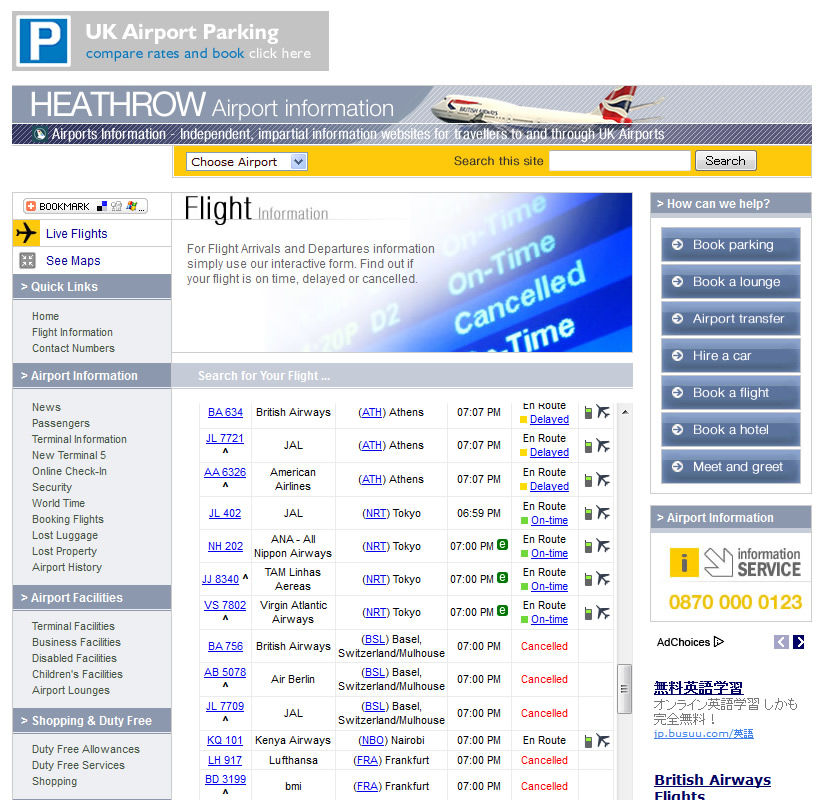Click the AdChoices next arrow icon
Viewport: 824px width, 800px height.
(798, 642)
